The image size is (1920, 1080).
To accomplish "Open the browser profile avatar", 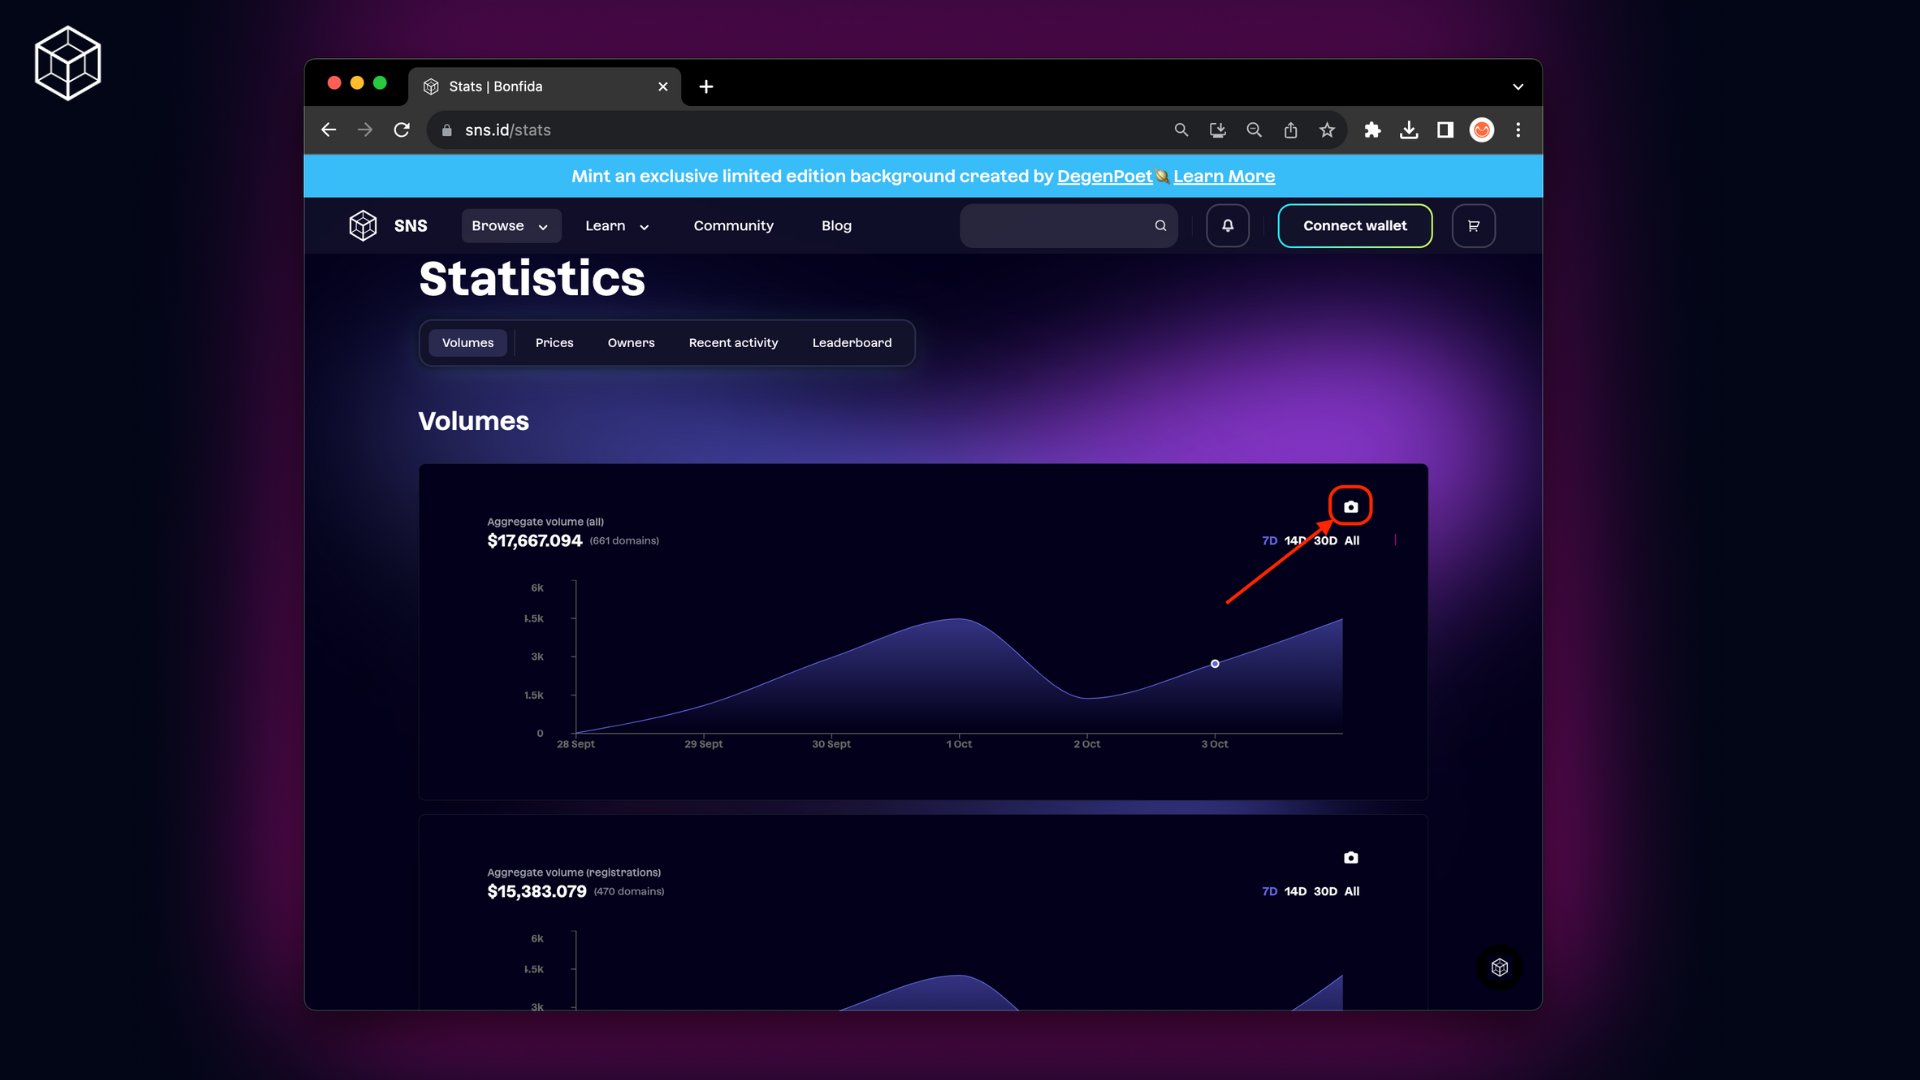I will (1482, 130).
